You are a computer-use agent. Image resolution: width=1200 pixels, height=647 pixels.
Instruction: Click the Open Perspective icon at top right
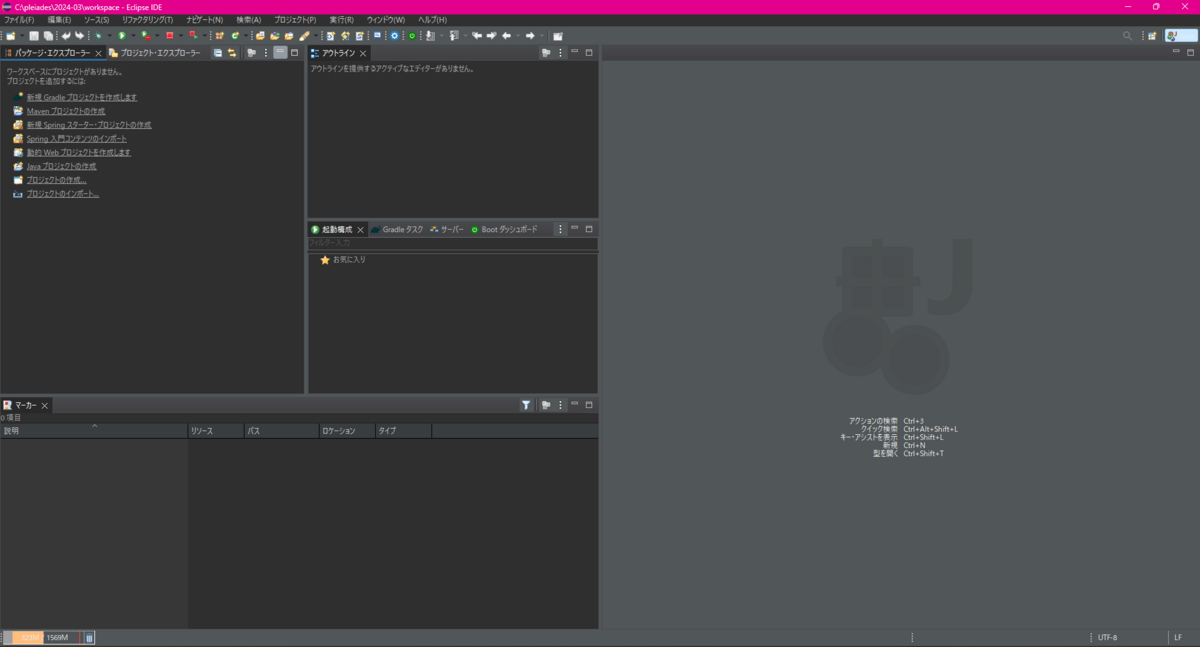point(1152,36)
